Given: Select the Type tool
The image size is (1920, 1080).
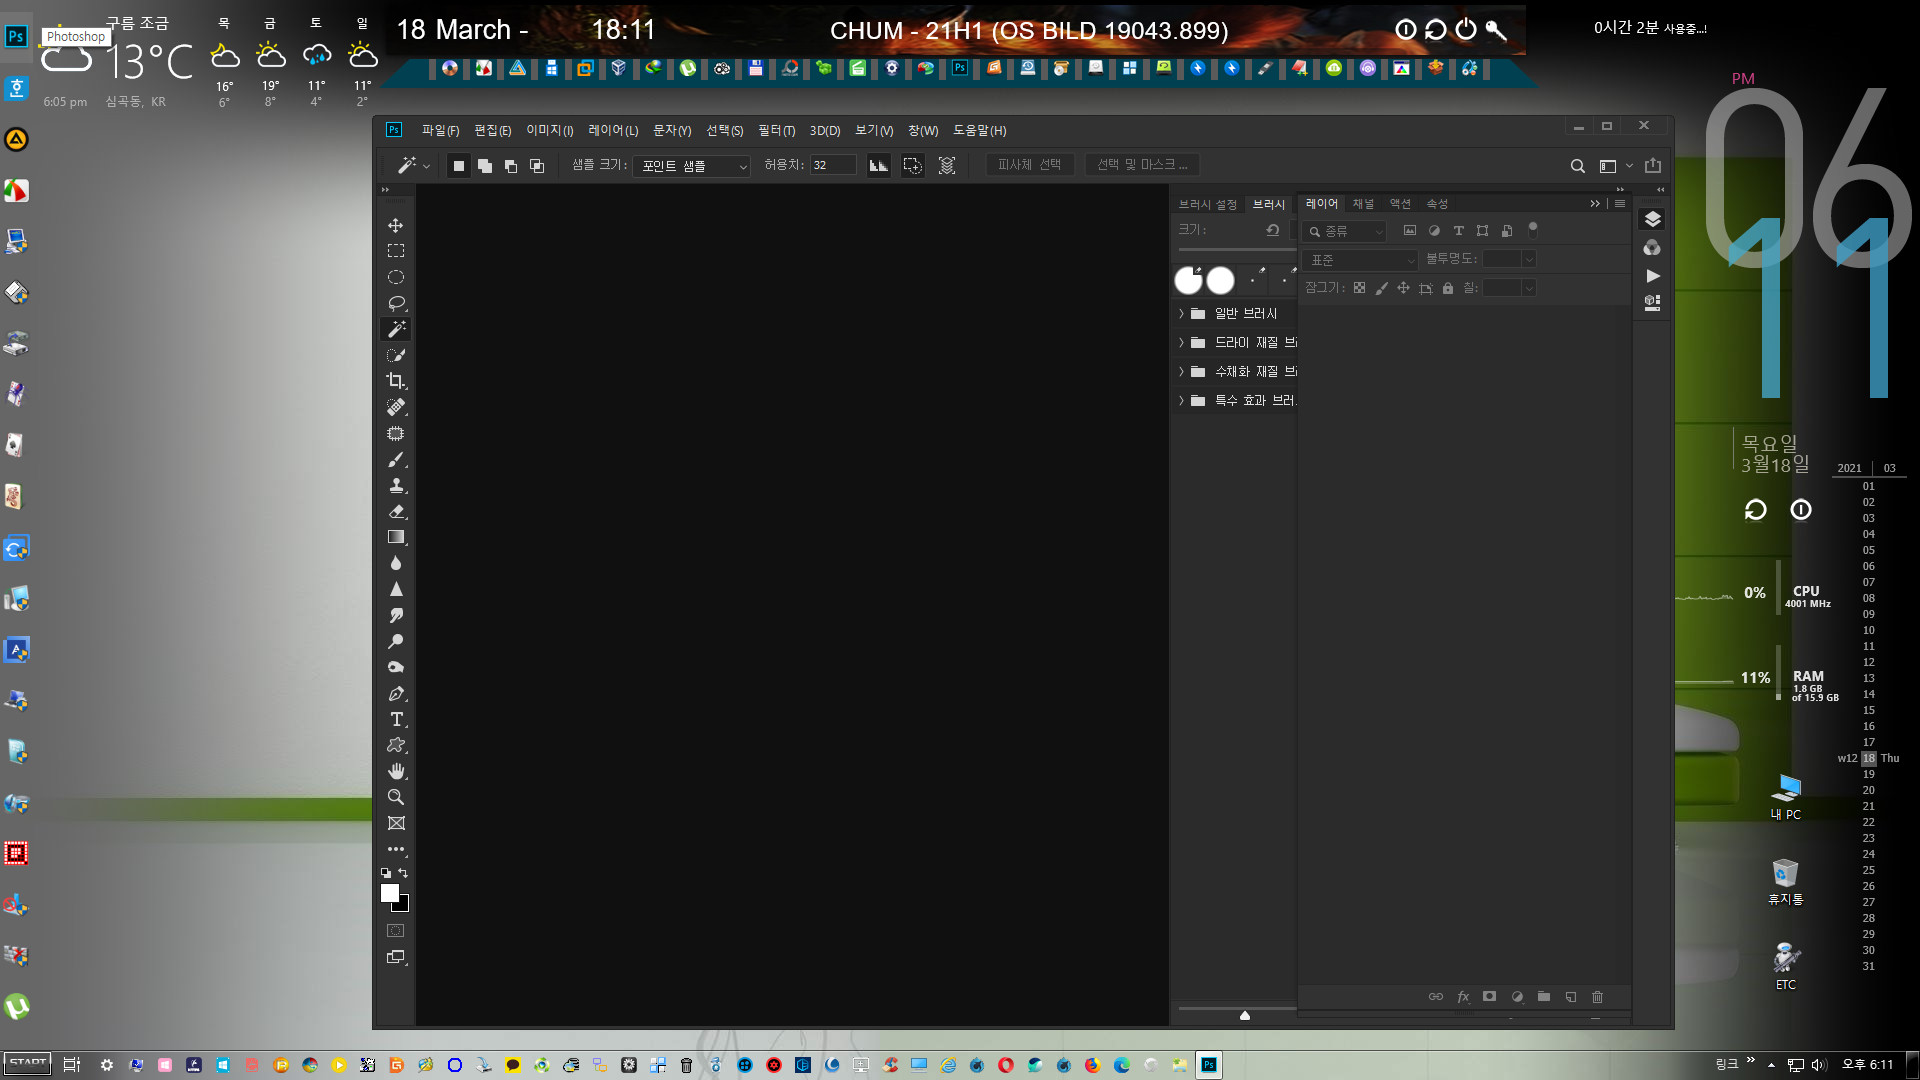Looking at the screenshot, I should pyautogui.click(x=396, y=719).
